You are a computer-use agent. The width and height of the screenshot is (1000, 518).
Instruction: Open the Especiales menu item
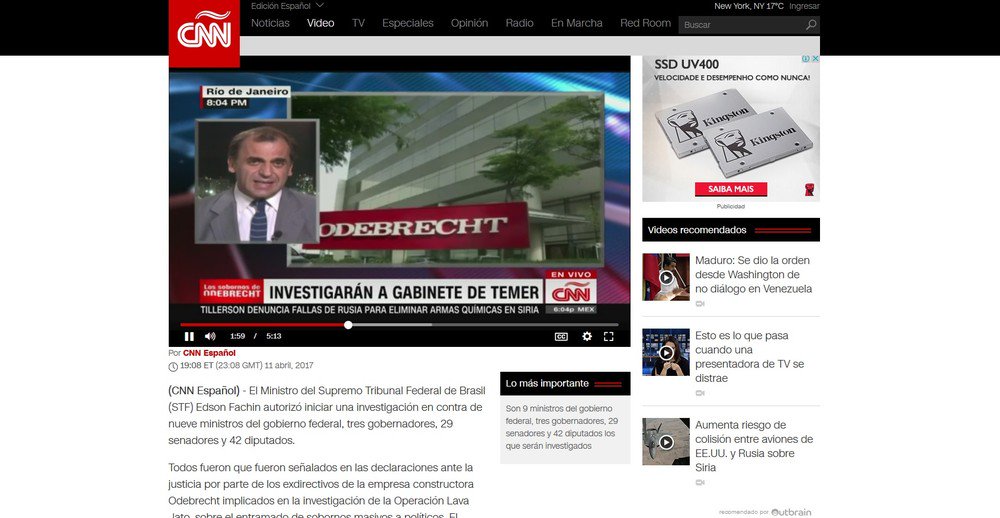[408, 23]
